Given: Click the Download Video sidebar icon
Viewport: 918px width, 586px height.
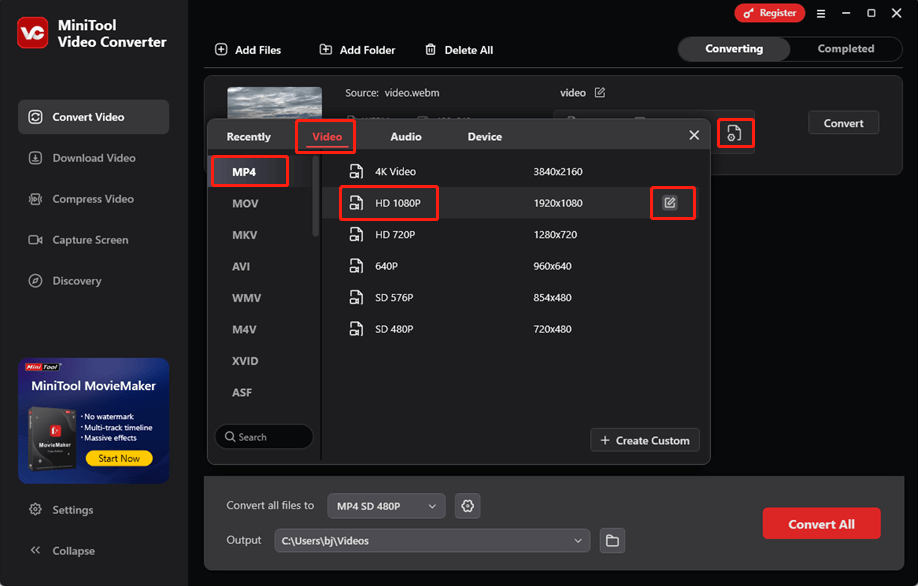Looking at the screenshot, I should coord(35,158).
